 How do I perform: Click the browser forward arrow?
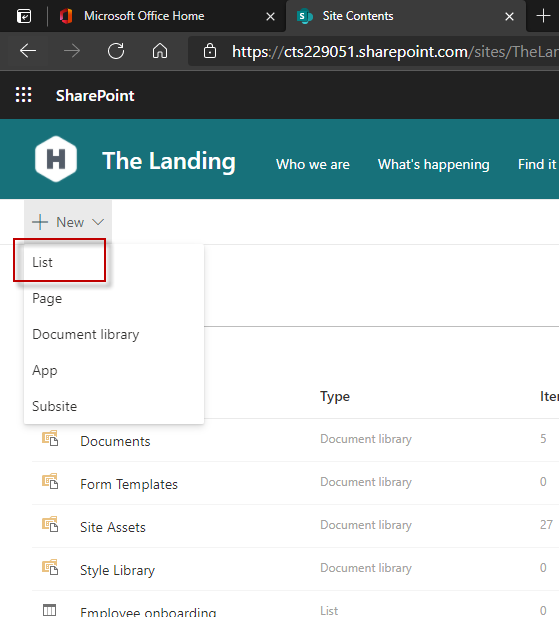point(72,51)
